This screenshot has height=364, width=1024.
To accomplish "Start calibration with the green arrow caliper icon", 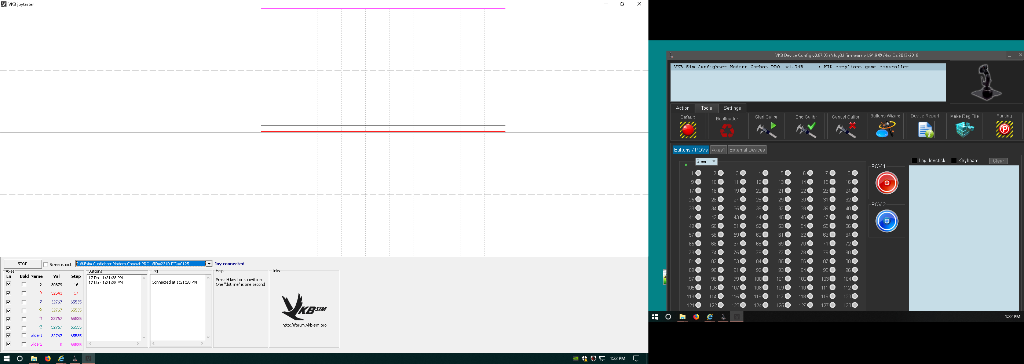I will [765, 130].
